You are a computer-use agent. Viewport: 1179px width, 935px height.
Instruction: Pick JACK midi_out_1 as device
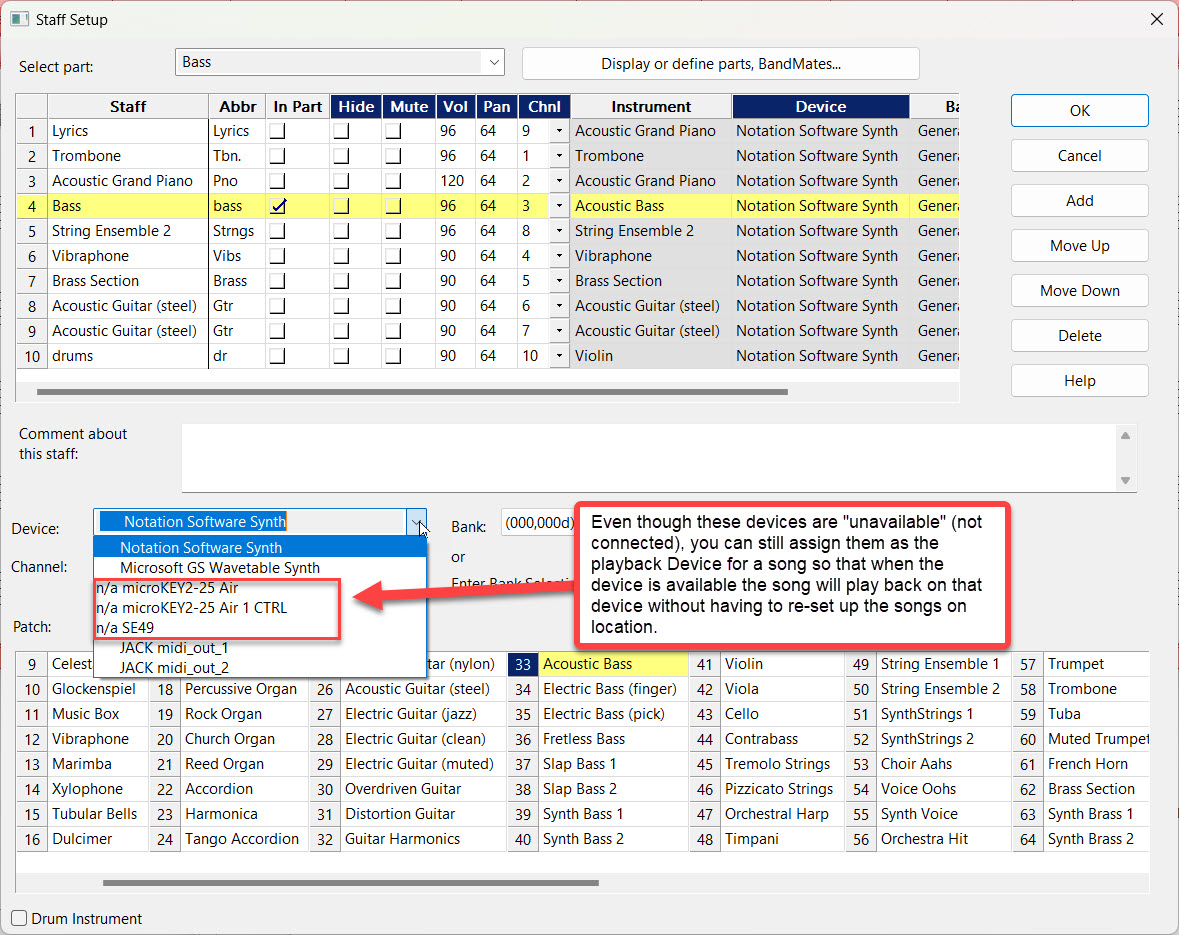174,648
